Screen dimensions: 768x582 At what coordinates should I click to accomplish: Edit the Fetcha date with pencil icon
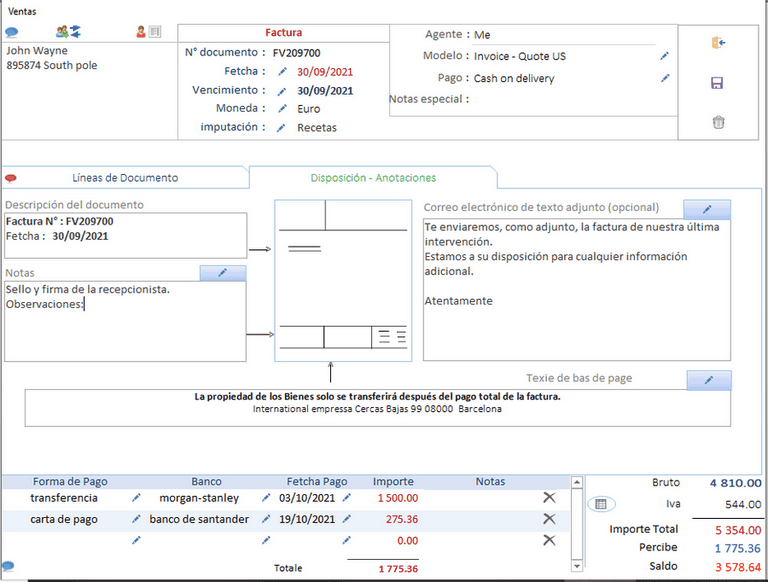click(282, 72)
